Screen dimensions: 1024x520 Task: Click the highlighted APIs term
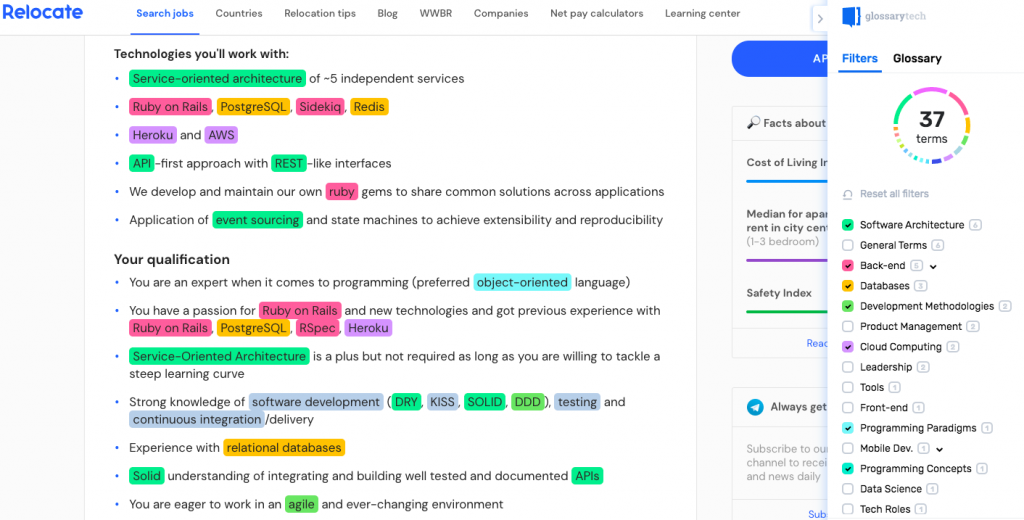pos(587,476)
